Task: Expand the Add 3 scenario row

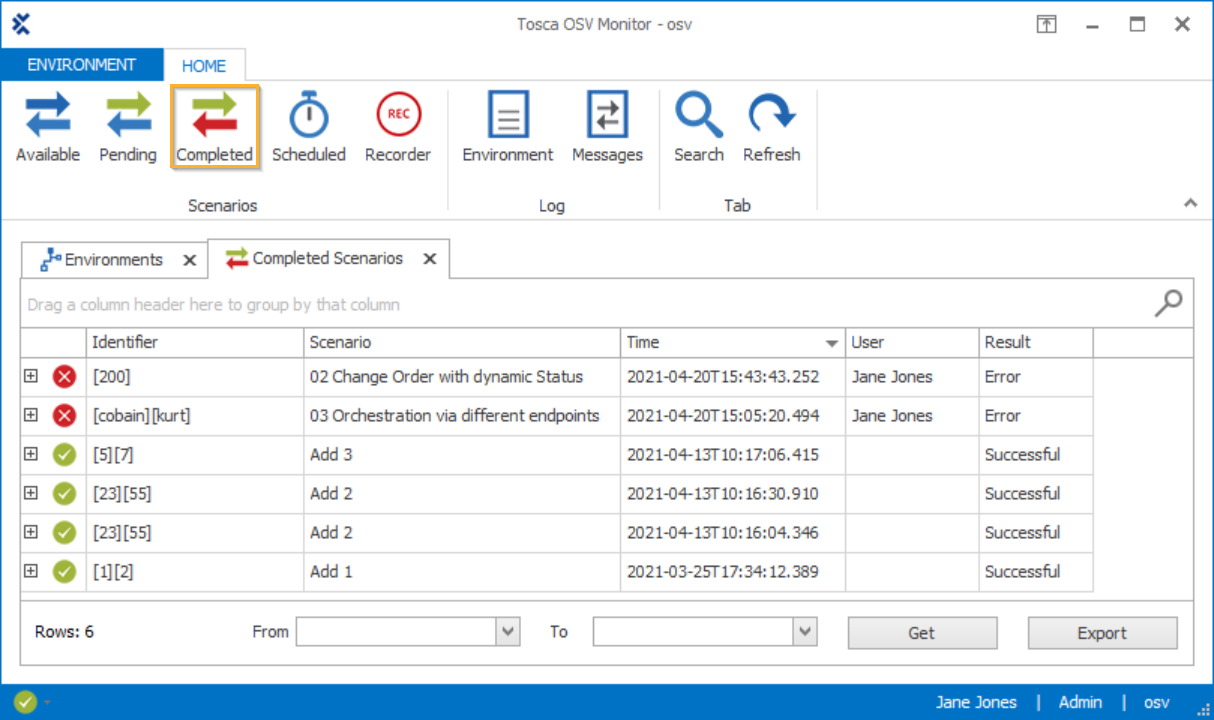Action: tap(31, 454)
